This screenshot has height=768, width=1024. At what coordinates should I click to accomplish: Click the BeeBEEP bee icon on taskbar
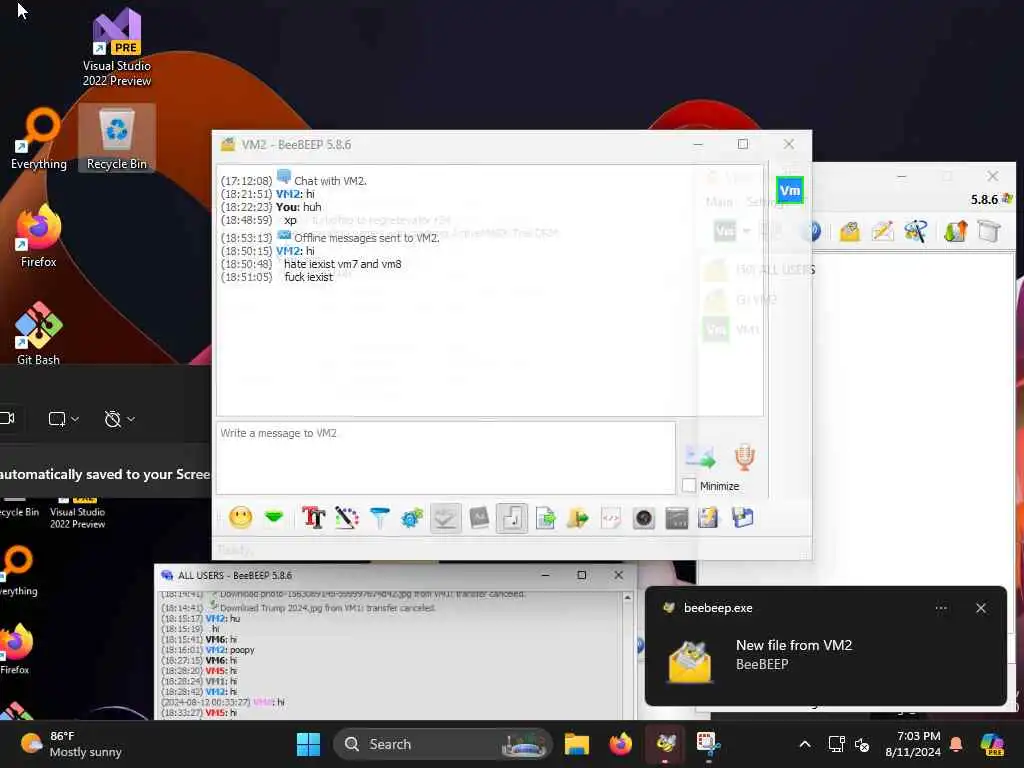pyautogui.click(x=665, y=744)
